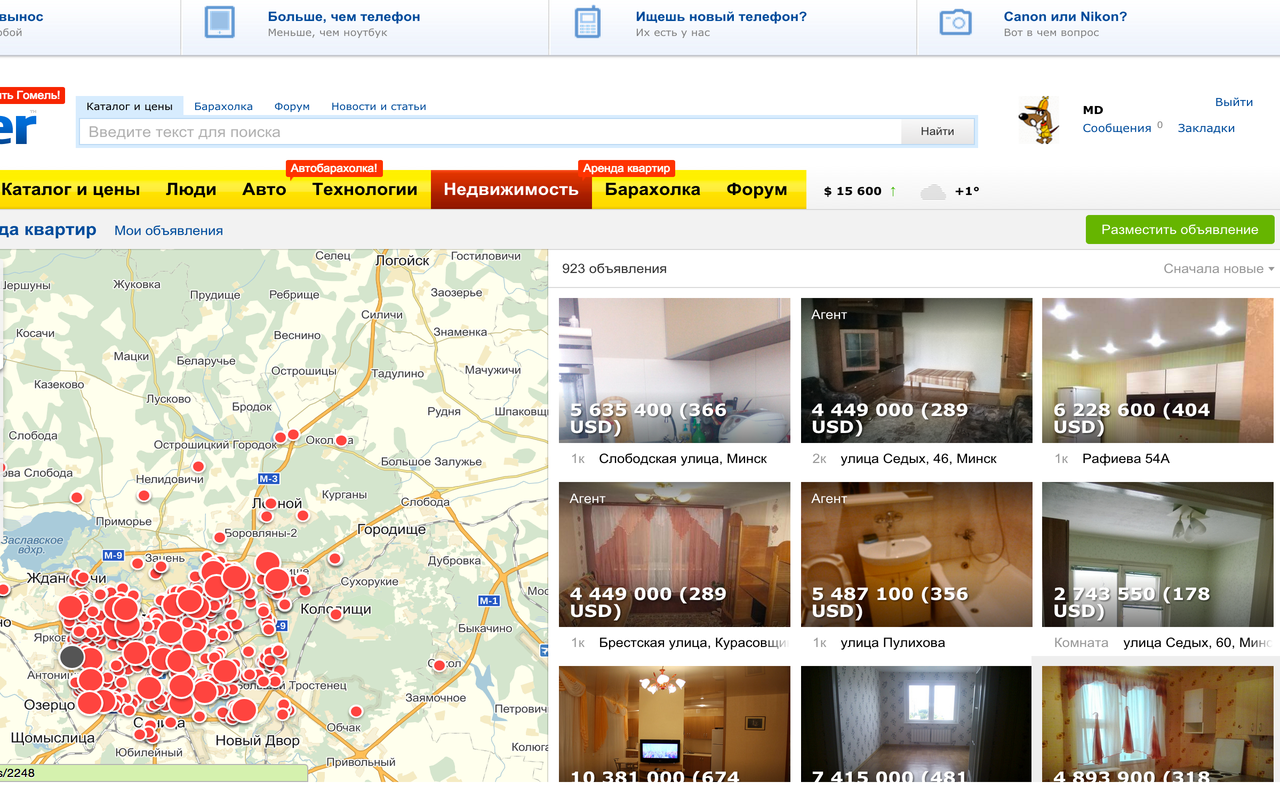Open the "Авто" menu section
Viewport: 1280px width, 800px height.
(264, 189)
